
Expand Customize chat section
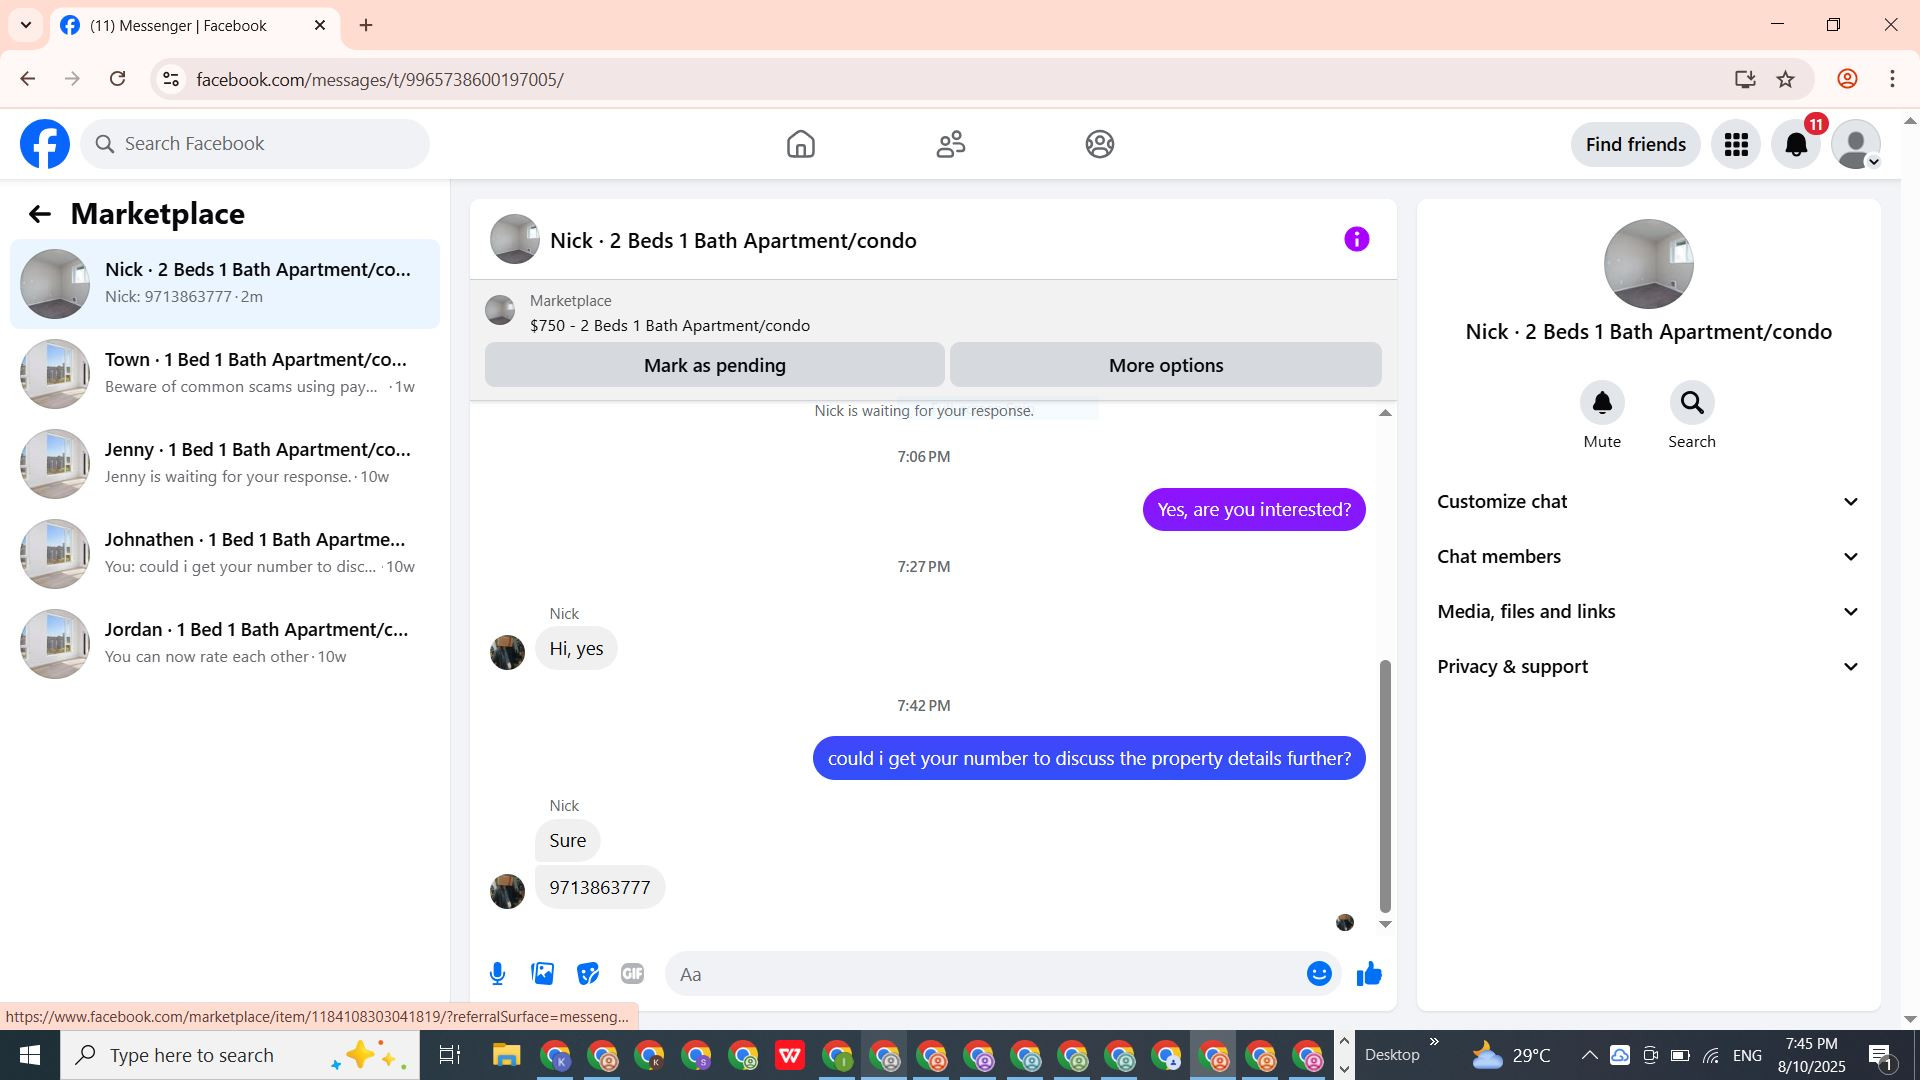1648,502
